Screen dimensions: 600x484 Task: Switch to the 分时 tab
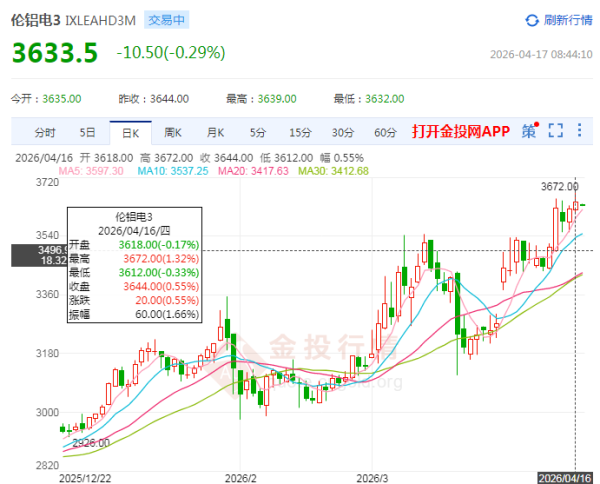point(45,133)
